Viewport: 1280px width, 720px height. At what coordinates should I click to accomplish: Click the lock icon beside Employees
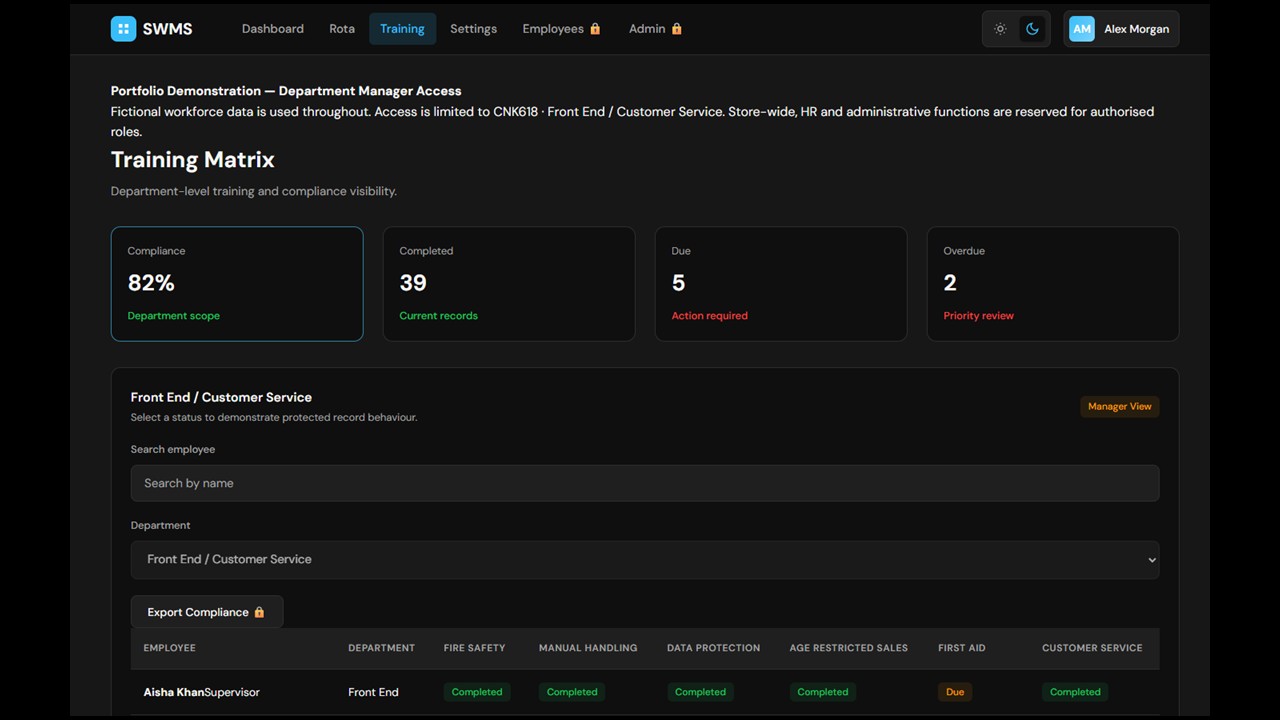(x=595, y=29)
